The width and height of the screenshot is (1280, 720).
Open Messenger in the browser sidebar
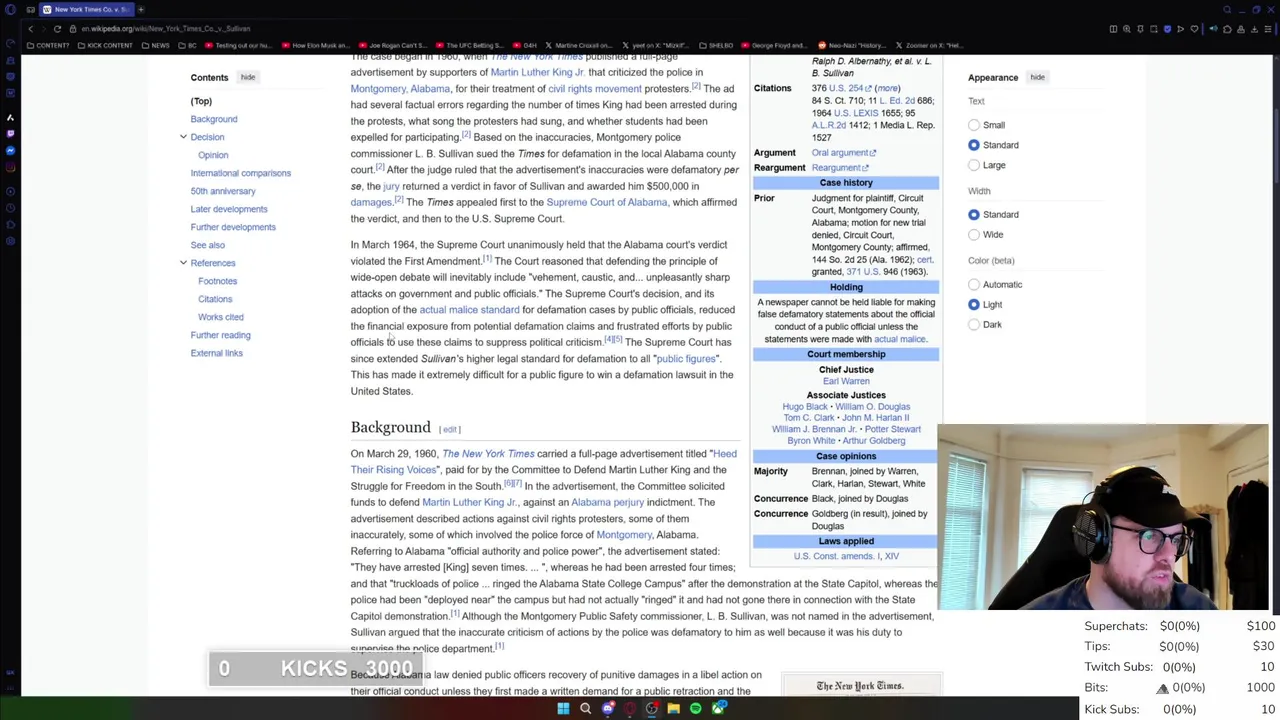tap(10, 151)
